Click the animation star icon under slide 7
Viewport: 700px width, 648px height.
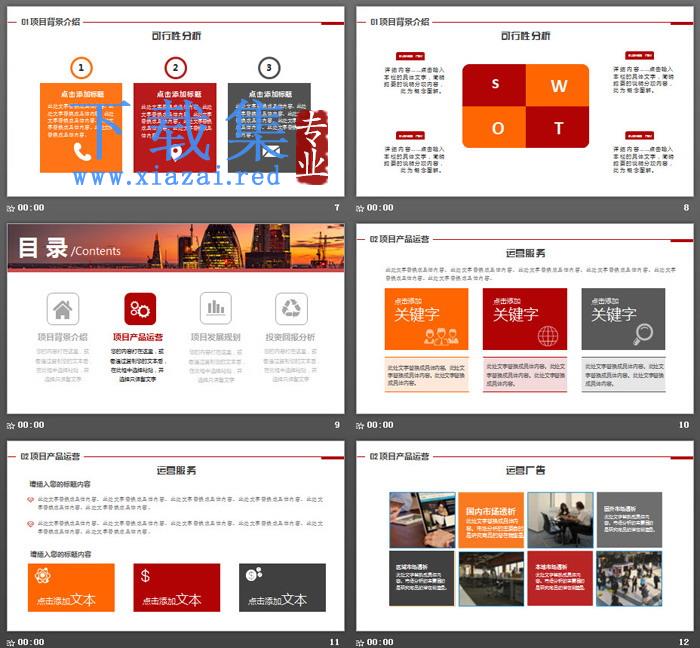tap(11, 208)
